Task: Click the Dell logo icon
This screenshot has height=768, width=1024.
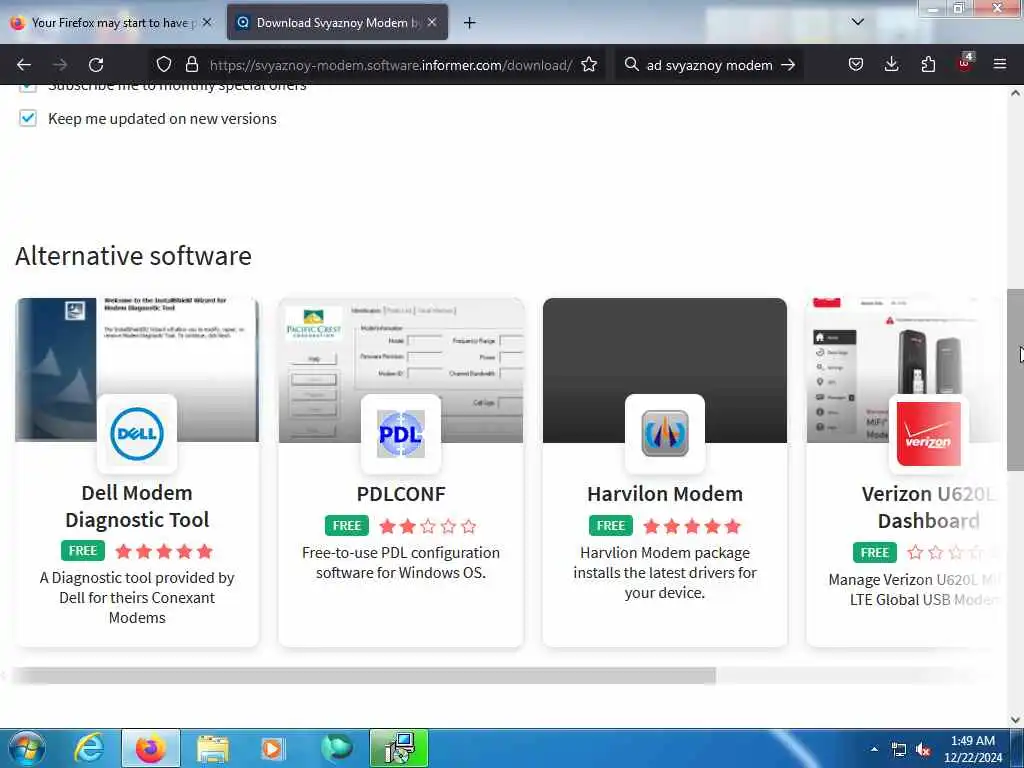Action: click(137, 434)
